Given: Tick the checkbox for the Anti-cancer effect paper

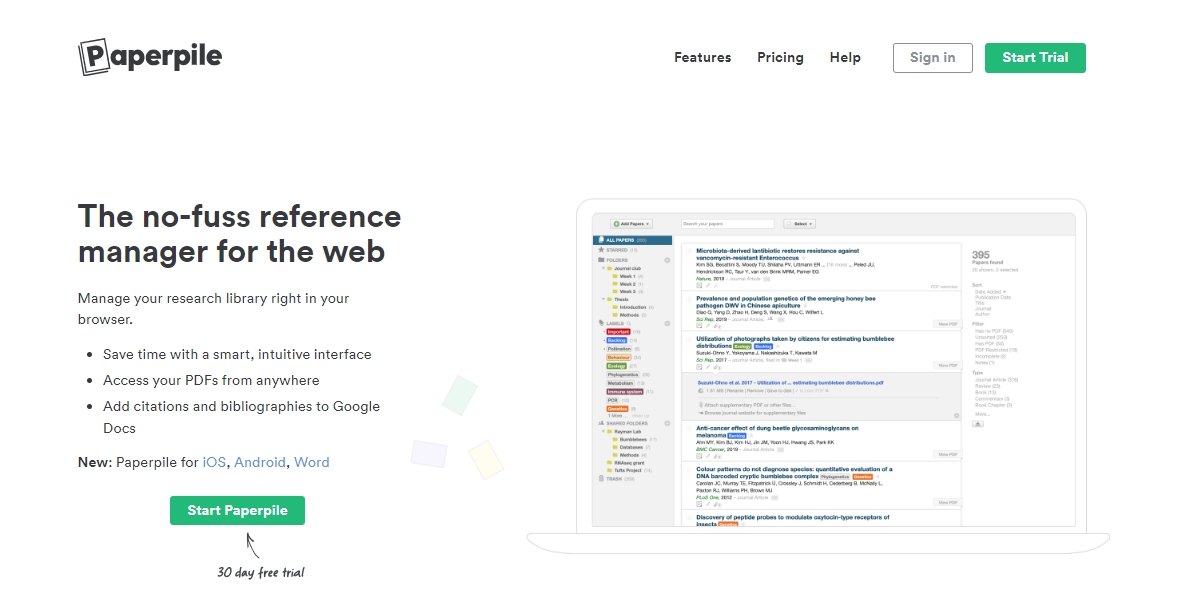Looking at the screenshot, I should point(689,428).
